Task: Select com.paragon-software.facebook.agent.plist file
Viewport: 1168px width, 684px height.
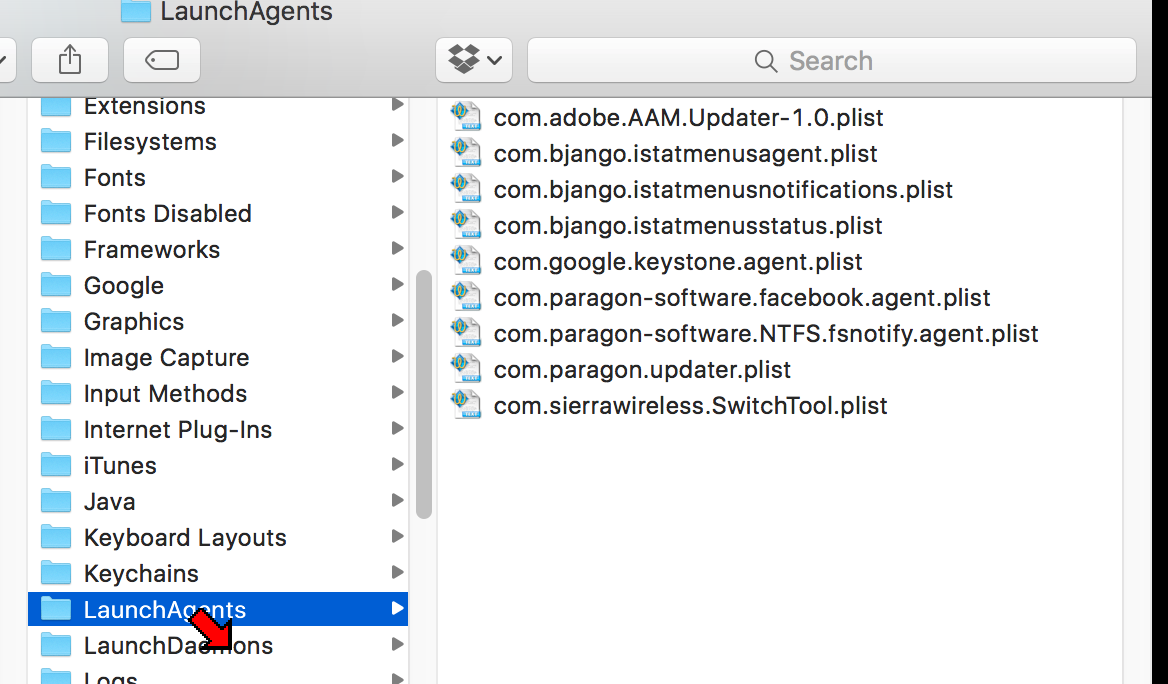Action: (x=741, y=298)
